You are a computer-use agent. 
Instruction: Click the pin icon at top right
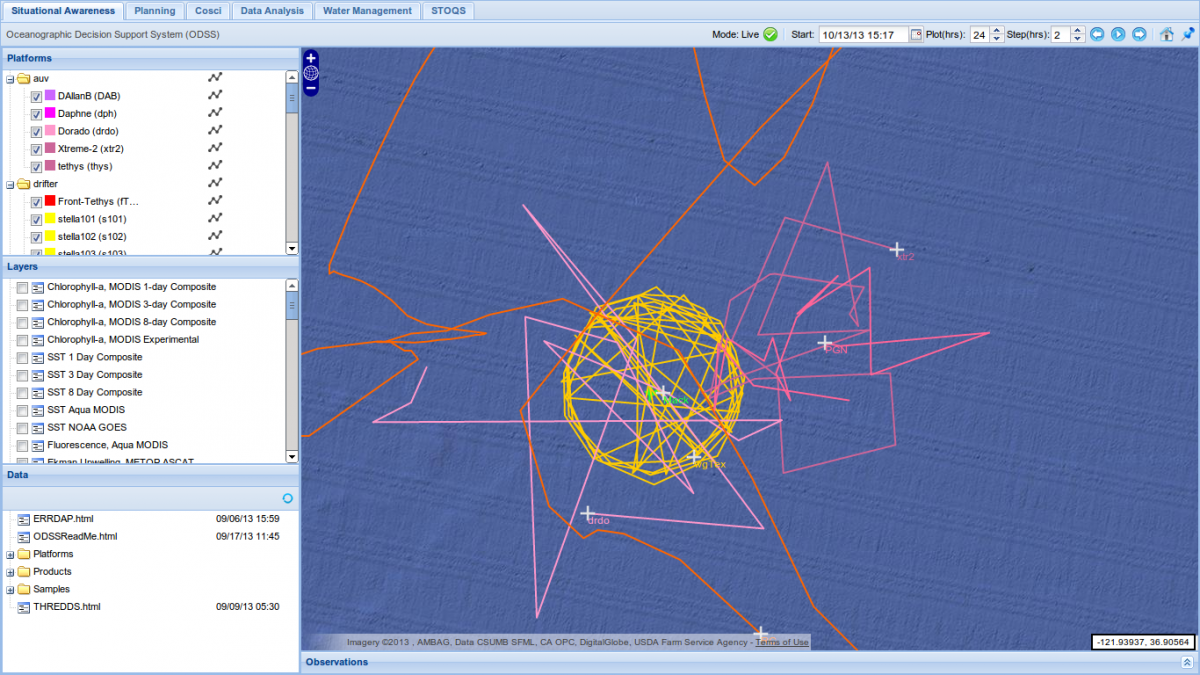point(1187,35)
